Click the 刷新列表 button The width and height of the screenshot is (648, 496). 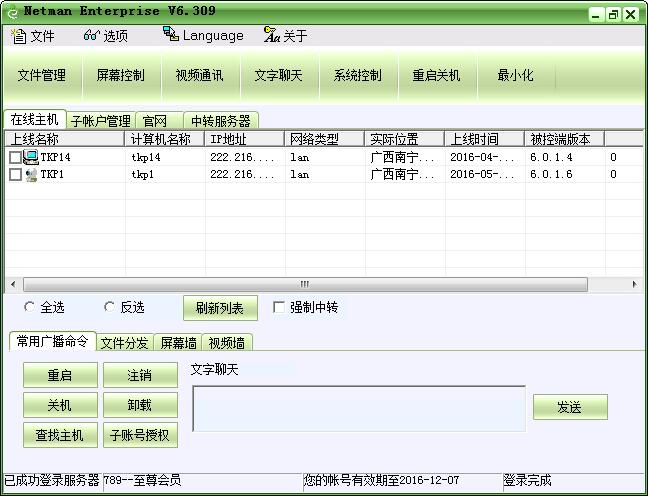point(220,308)
